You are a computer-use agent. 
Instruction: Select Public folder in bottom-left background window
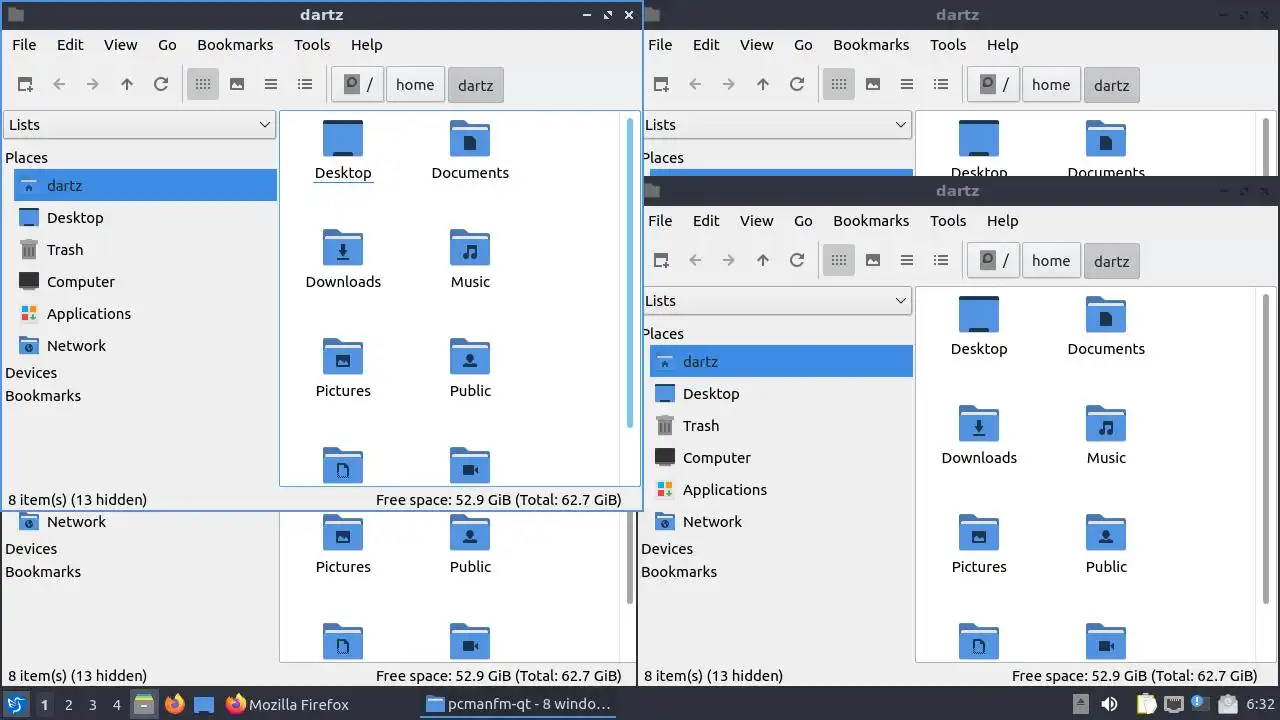pyautogui.click(x=470, y=544)
